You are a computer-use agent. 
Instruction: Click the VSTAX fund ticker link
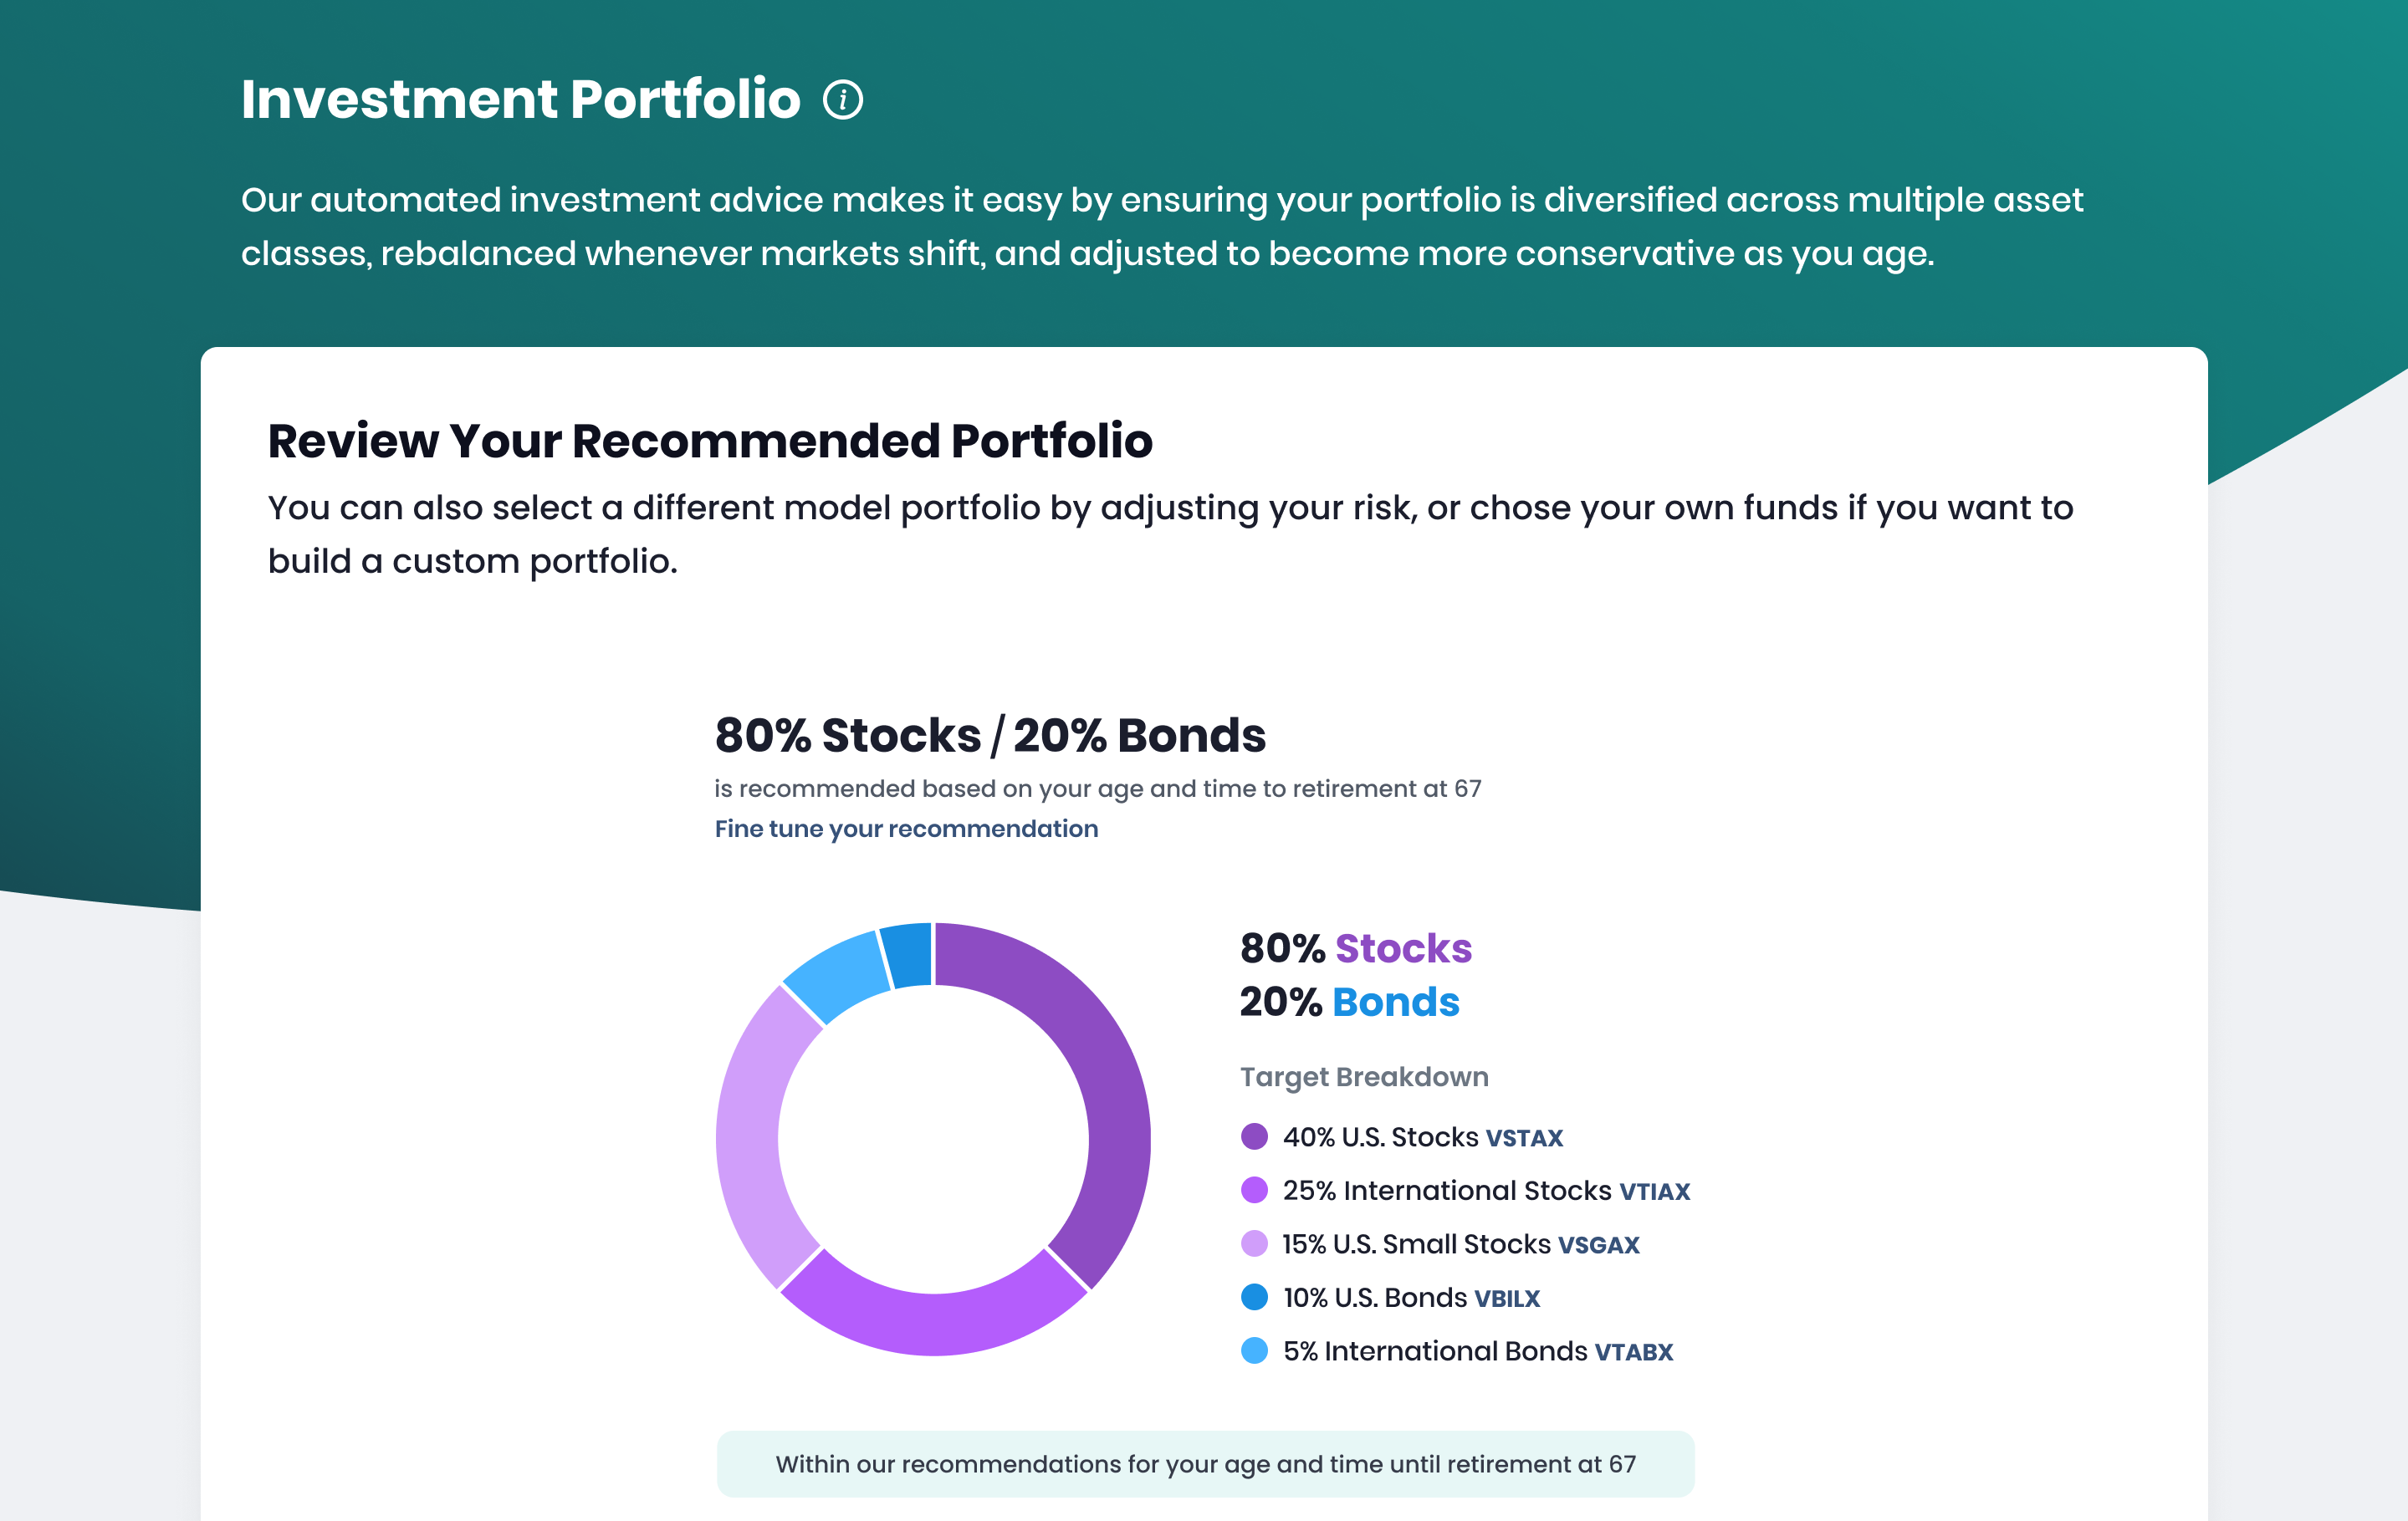coord(1524,1138)
